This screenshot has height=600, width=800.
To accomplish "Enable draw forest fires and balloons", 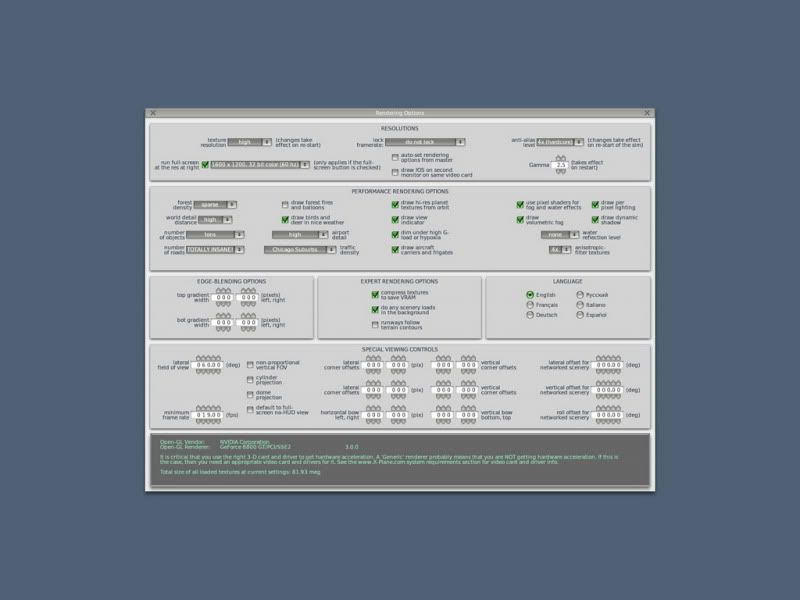I will tap(285, 205).
